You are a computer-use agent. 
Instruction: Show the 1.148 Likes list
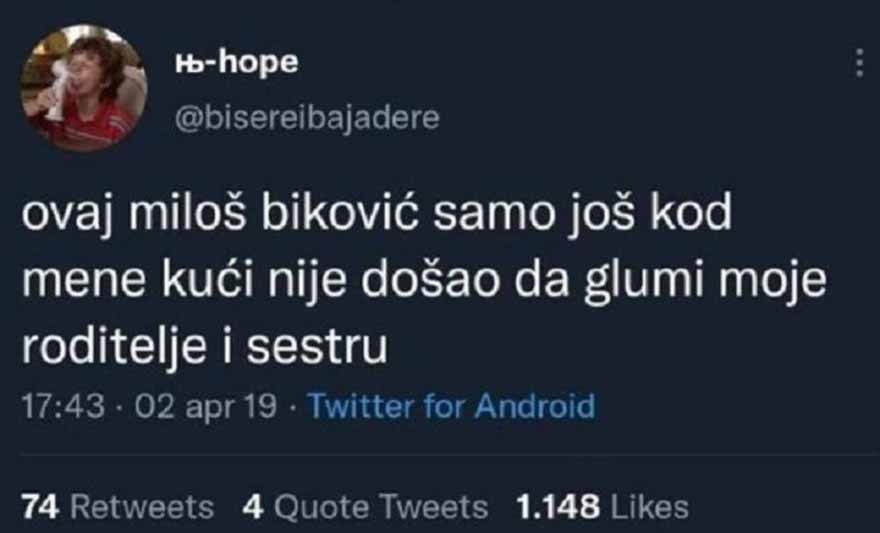click(x=602, y=507)
